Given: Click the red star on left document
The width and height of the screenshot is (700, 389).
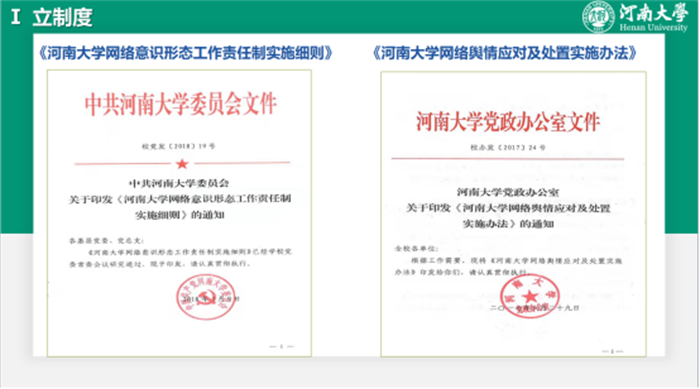Looking at the screenshot, I should tap(182, 164).
